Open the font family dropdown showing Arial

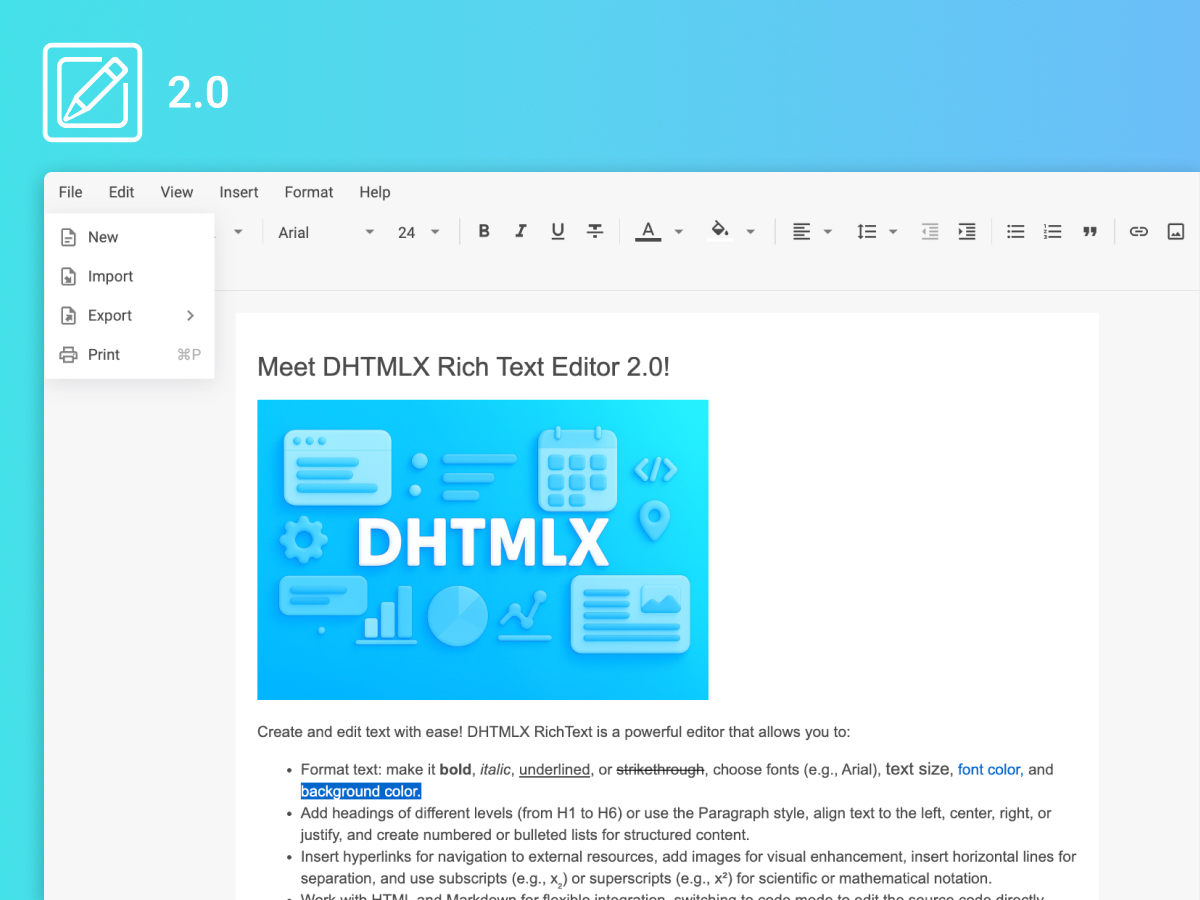[x=326, y=232]
